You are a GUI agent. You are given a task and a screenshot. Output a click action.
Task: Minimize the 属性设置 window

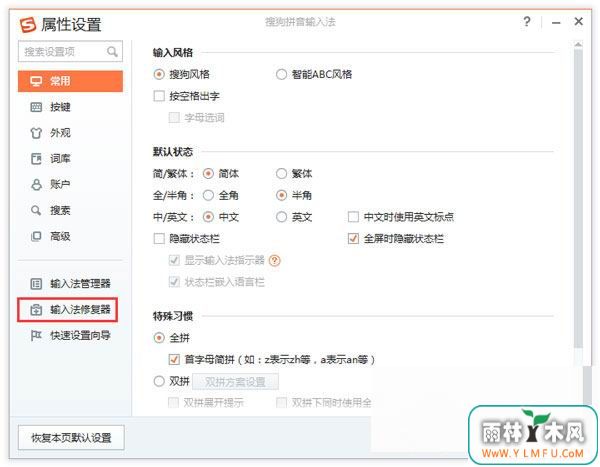coord(556,23)
